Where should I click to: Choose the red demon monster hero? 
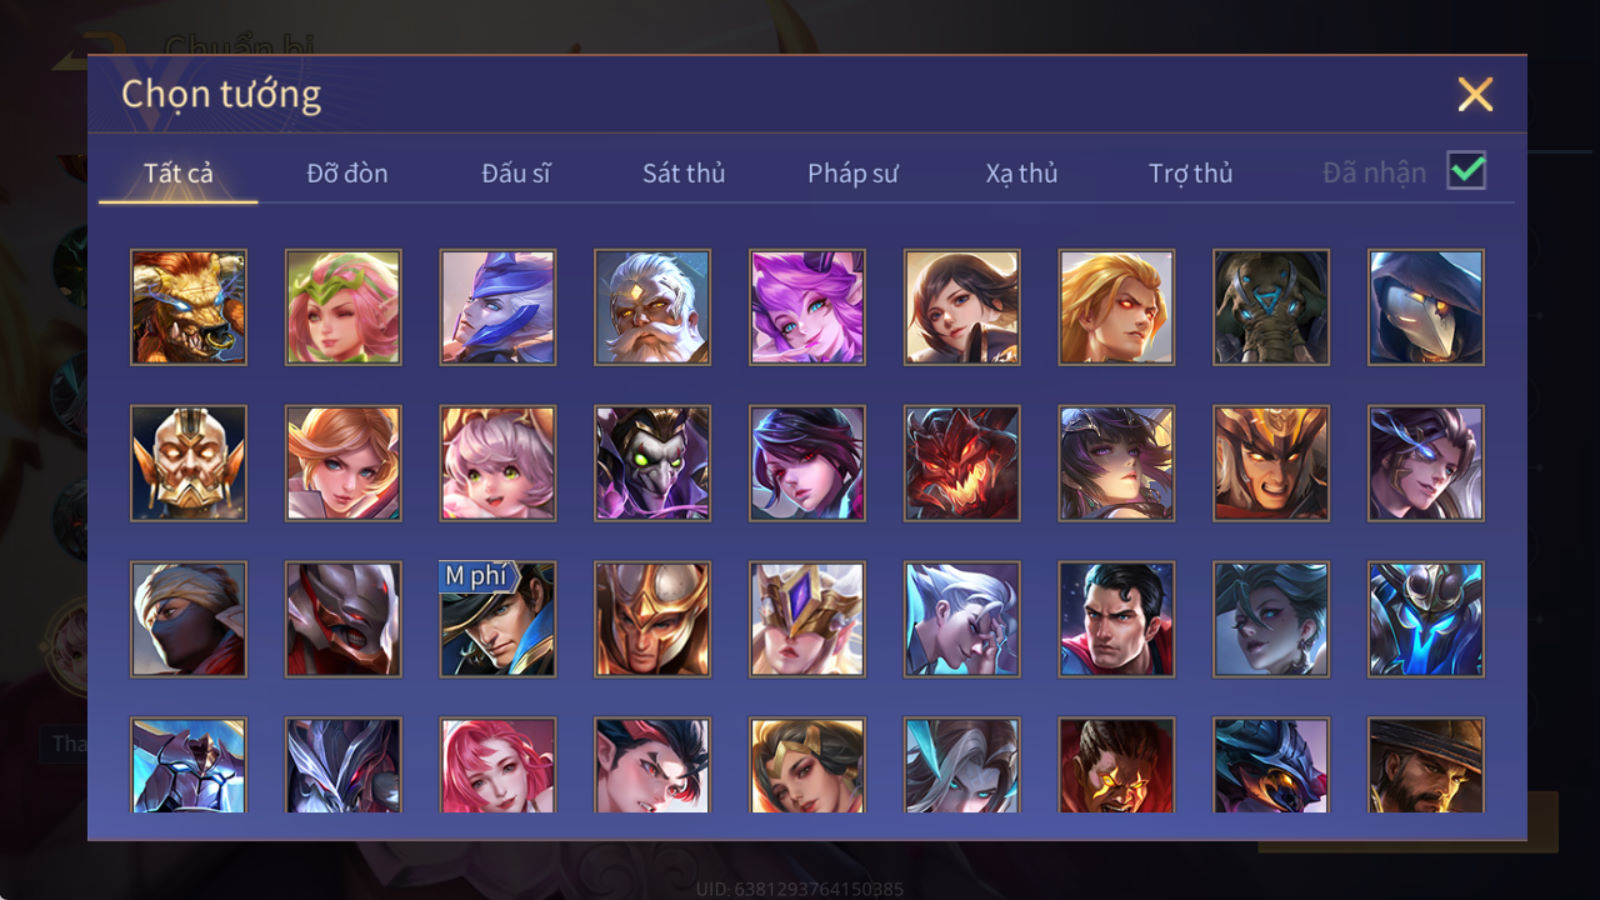pyautogui.click(x=962, y=463)
